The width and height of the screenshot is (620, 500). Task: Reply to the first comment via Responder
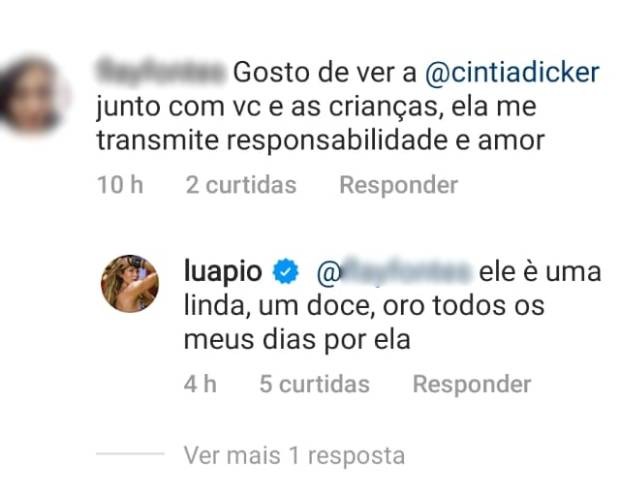(398, 185)
